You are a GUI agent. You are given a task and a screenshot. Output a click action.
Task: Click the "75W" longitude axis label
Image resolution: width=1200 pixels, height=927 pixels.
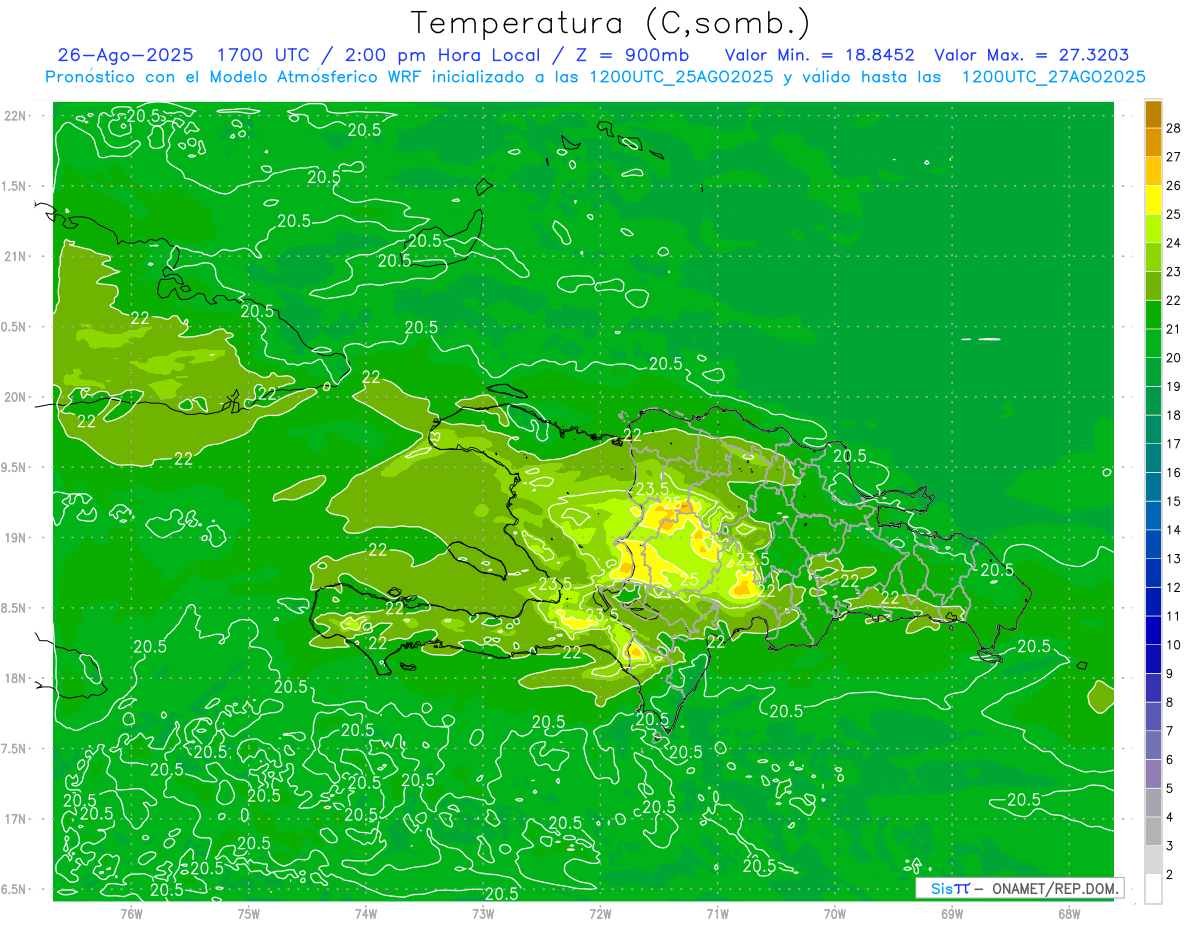click(x=248, y=913)
